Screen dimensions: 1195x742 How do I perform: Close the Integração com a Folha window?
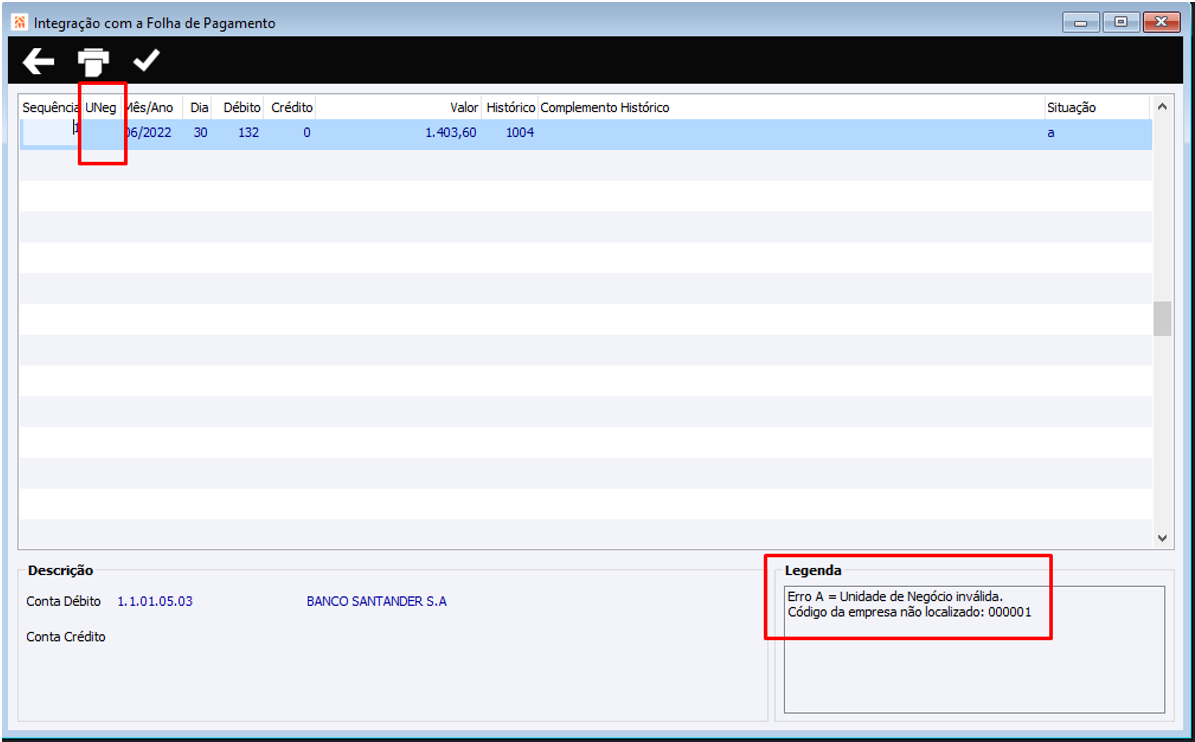1161,22
